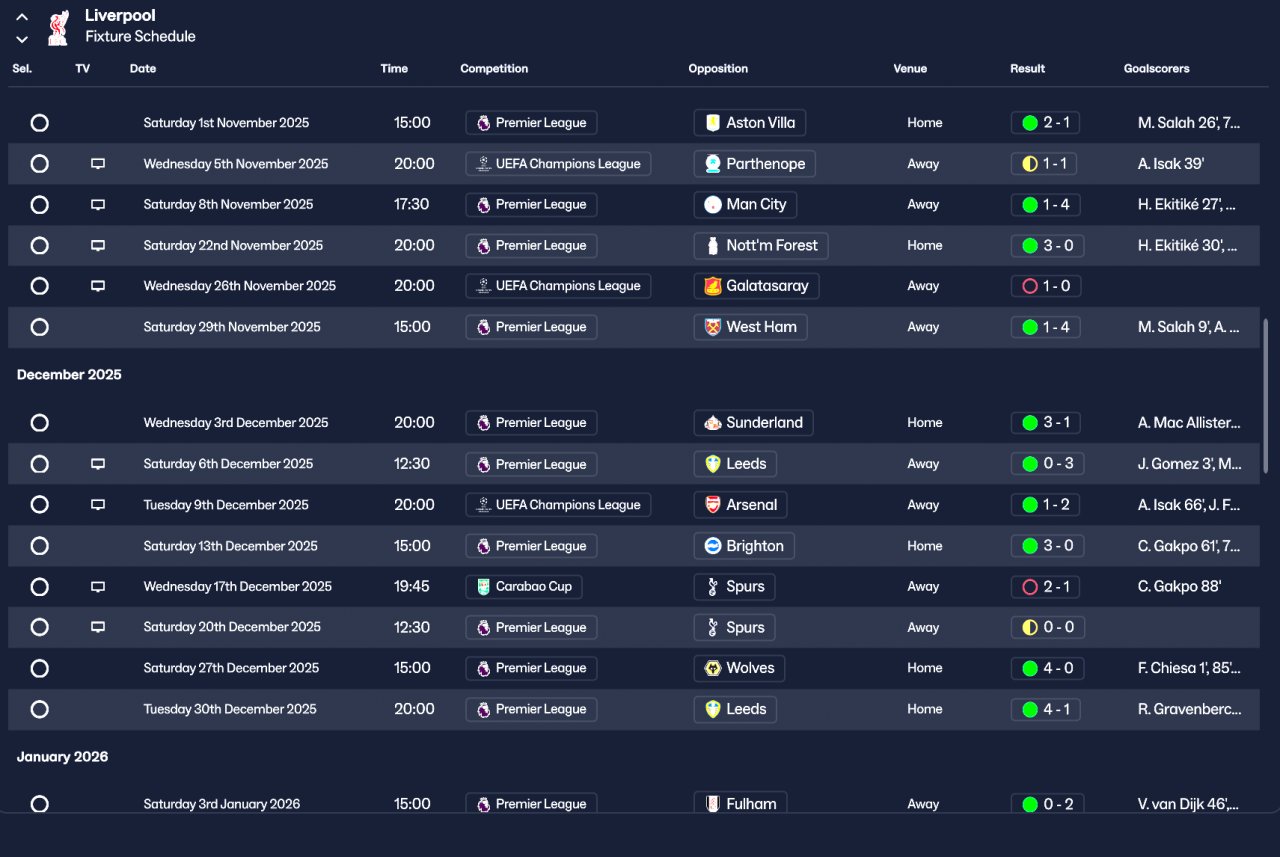This screenshot has width=1280, height=857.
Task: Click the TV icon for the Carabao Cup tie
Action: (98, 587)
